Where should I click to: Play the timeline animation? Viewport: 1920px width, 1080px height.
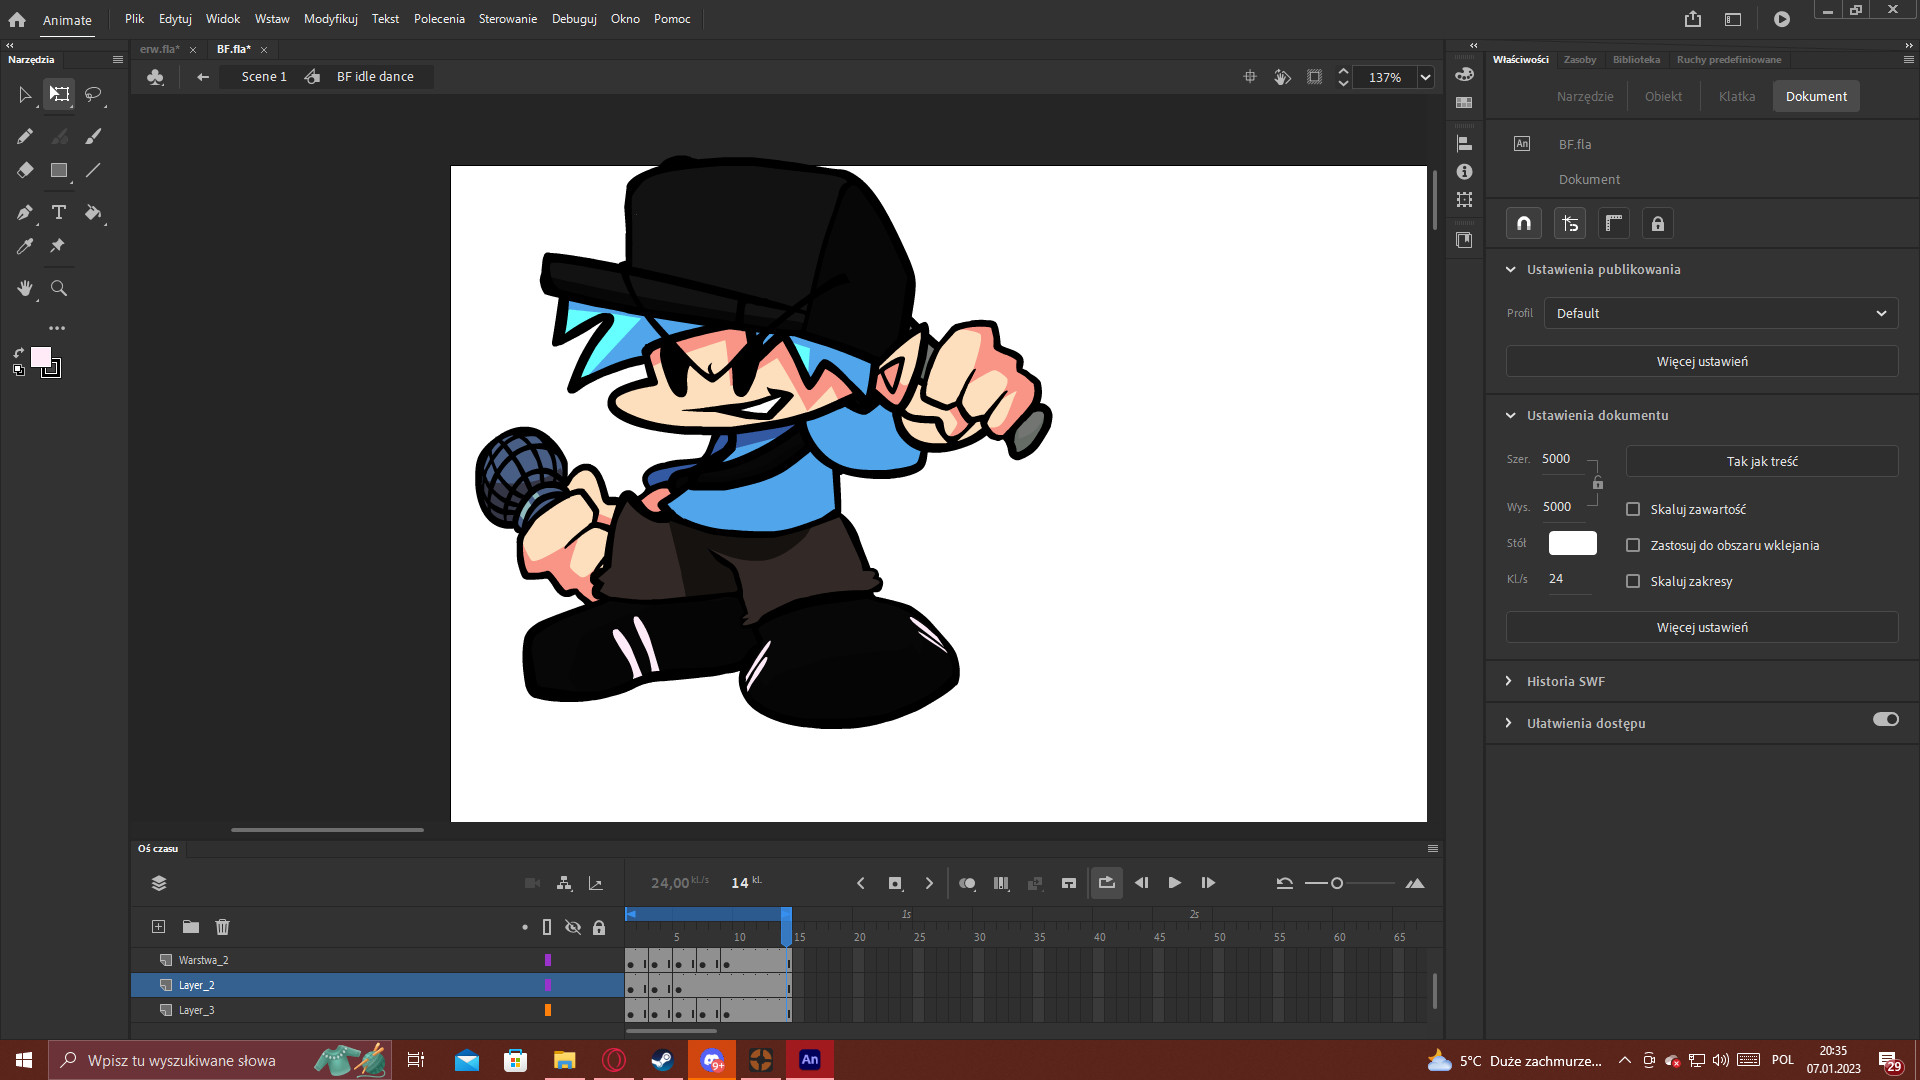(x=1174, y=883)
